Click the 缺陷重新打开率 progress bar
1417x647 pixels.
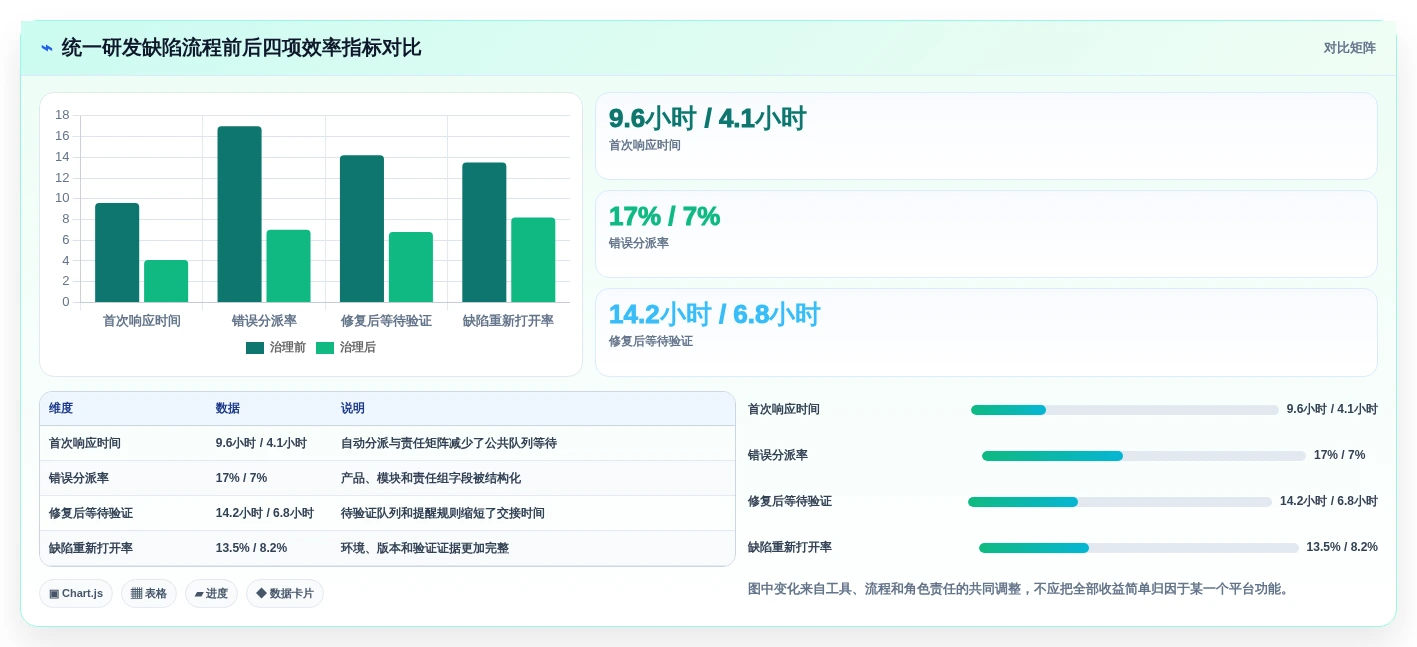click(x=1139, y=548)
